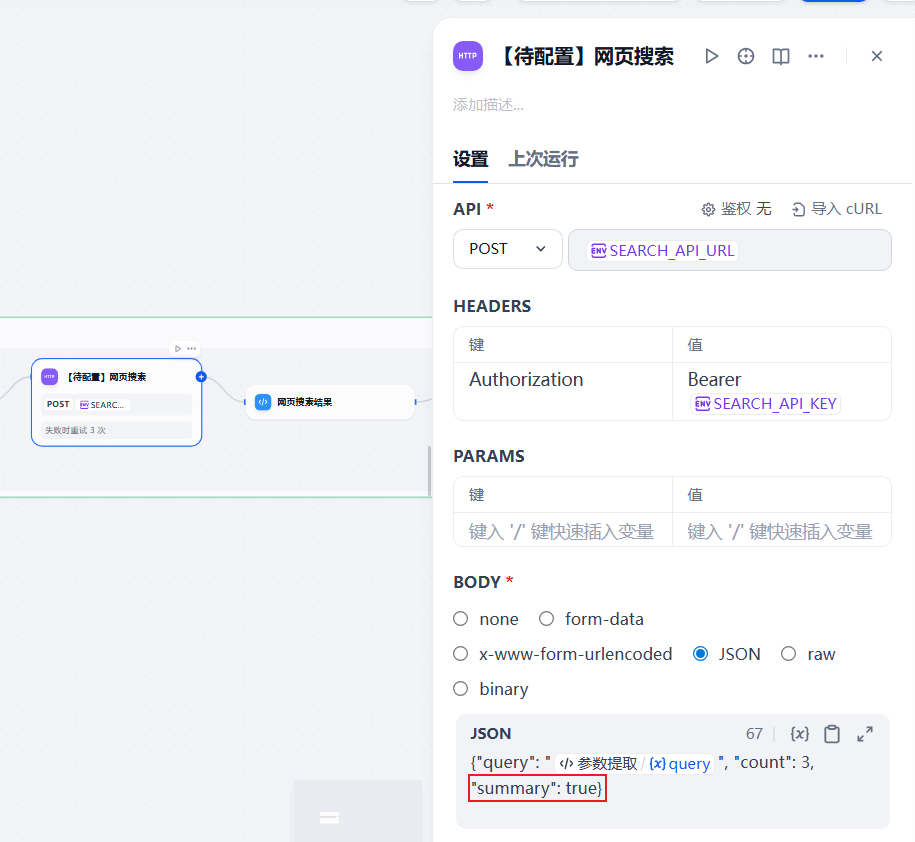Switch to the 设置 tab
Image resolution: width=915 pixels, height=842 pixels.
click(x=470, y=159)
